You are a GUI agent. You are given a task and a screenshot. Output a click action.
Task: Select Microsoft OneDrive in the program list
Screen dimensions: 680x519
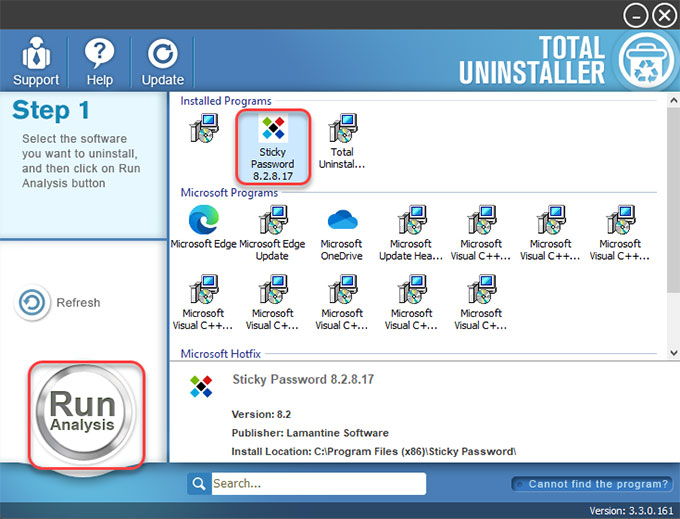342,233
